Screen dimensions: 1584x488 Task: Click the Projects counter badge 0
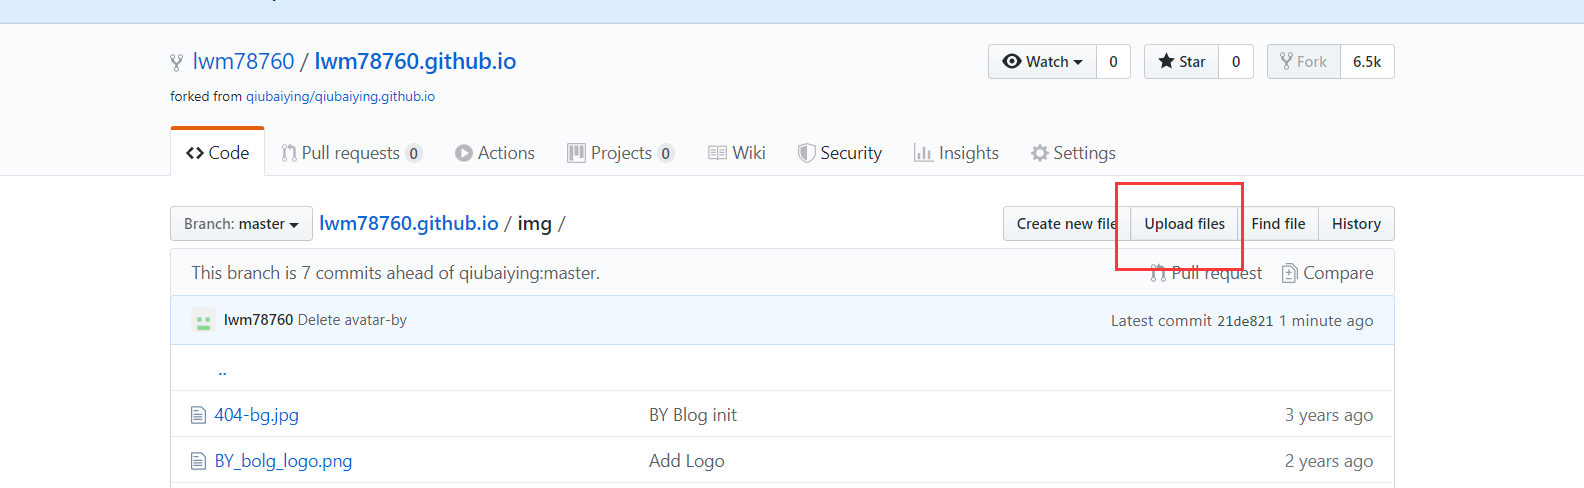pyautogui.click(x=665, y=153)
